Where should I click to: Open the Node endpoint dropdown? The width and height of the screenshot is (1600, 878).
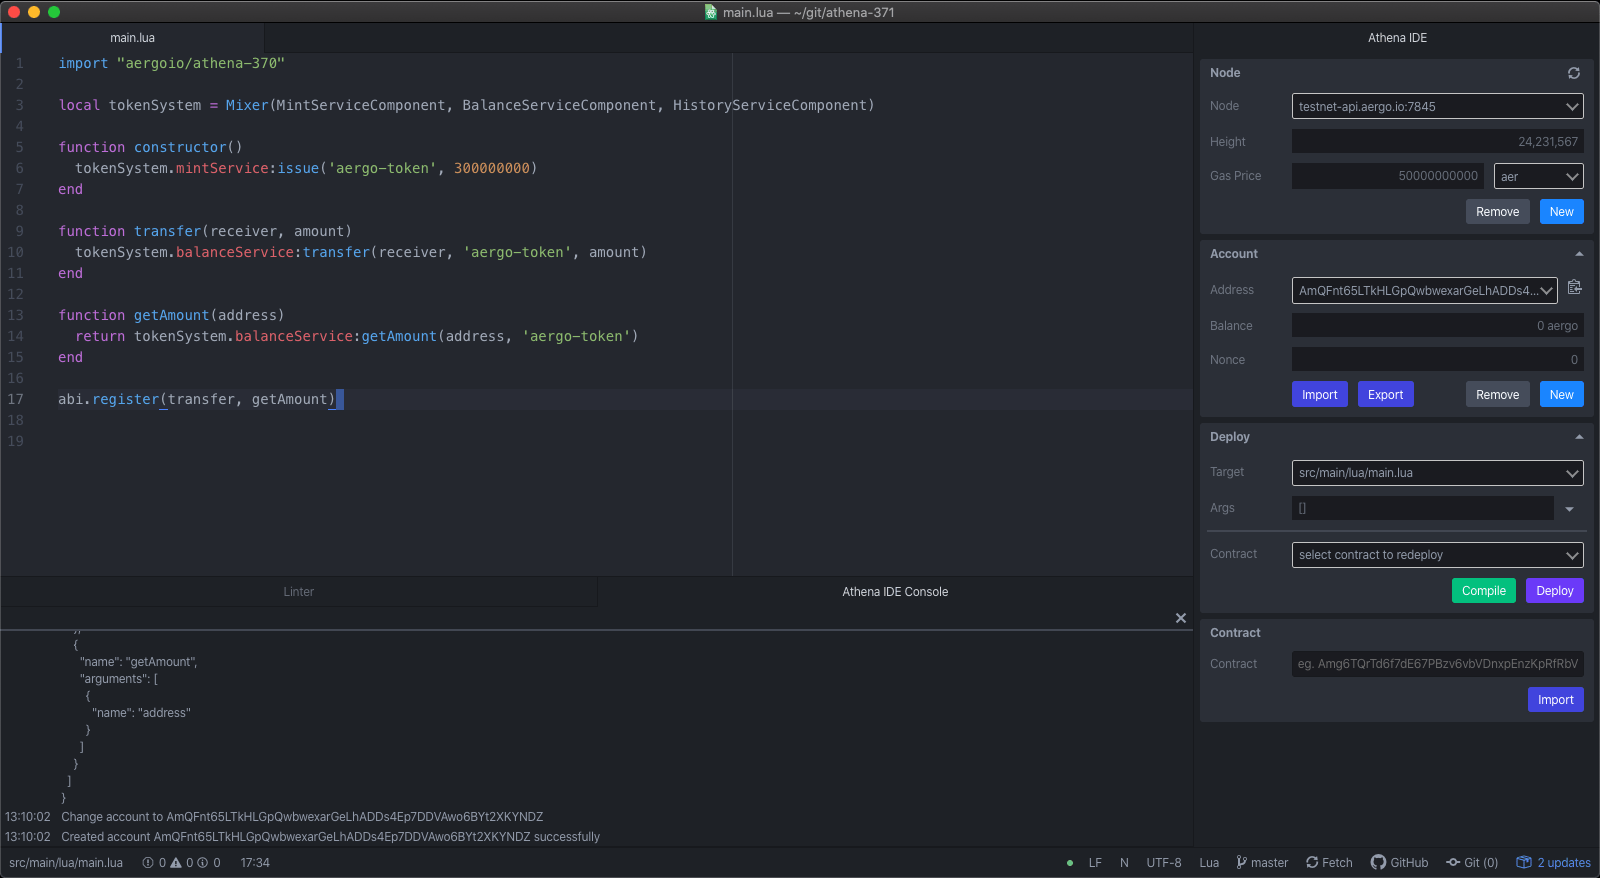(x=1437, y=106)
